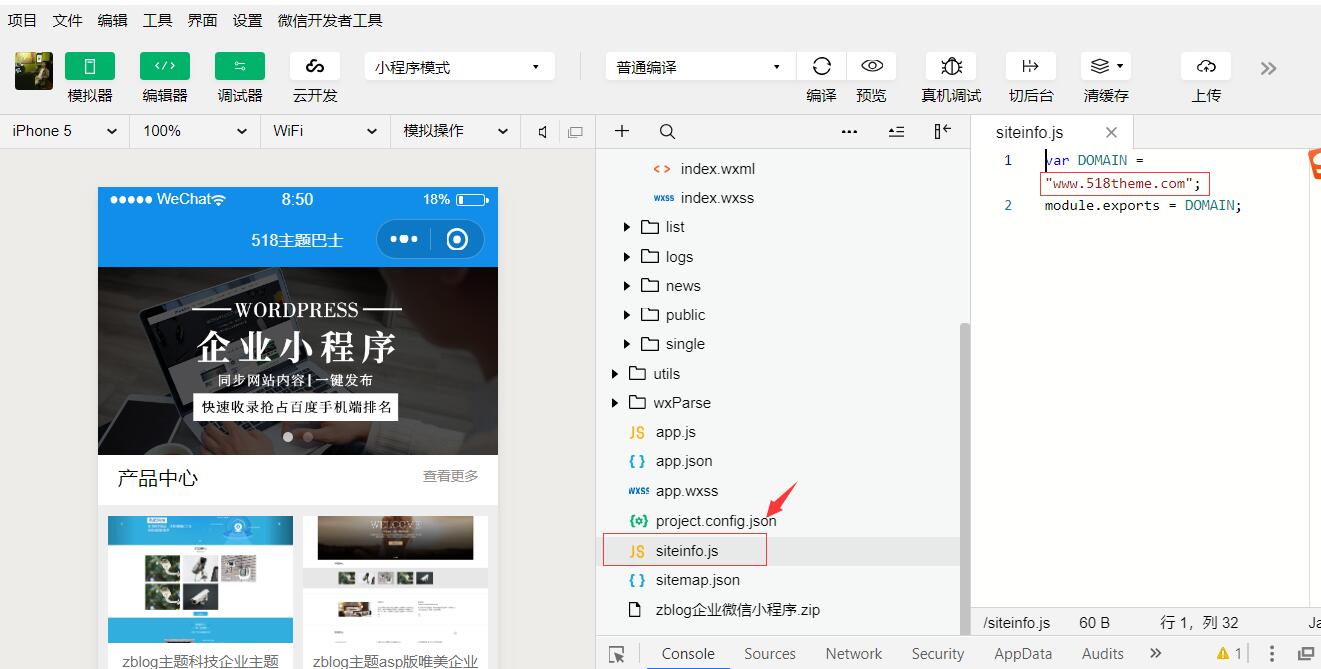Switch to Console tab
This screenshot has height=669, width=1321.
click(x=688, y=654)
